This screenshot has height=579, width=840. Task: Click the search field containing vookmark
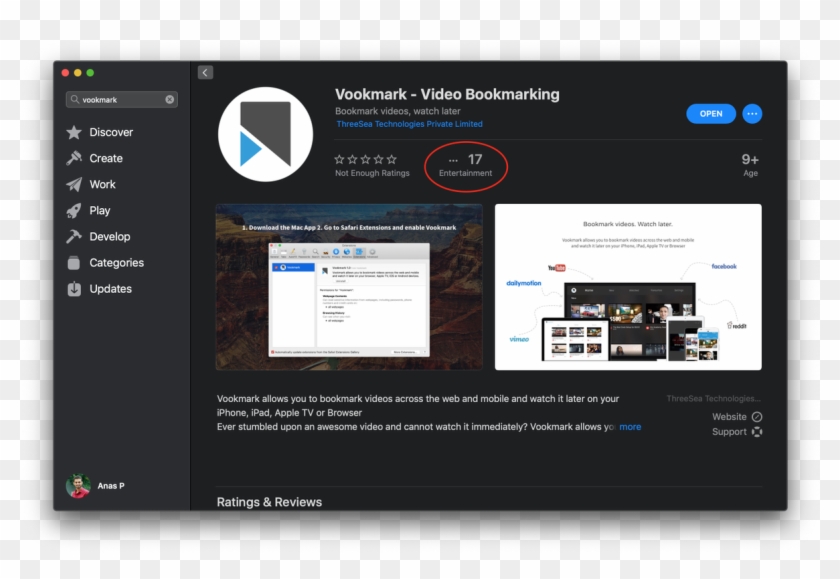(x=120, y=100)
